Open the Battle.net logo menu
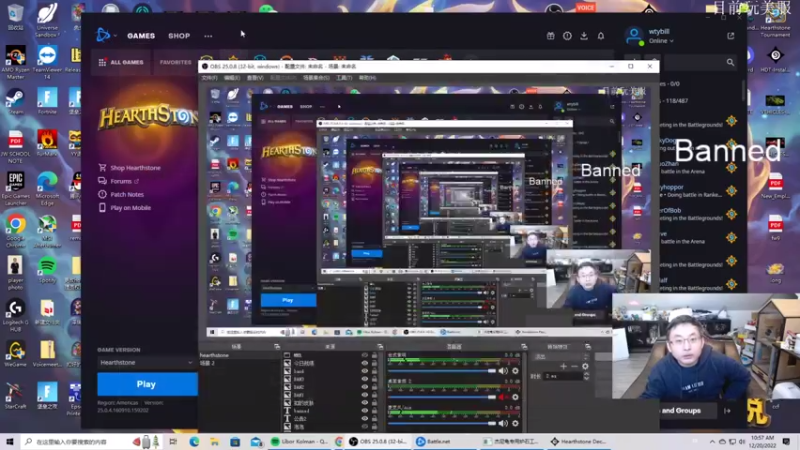 104,35
